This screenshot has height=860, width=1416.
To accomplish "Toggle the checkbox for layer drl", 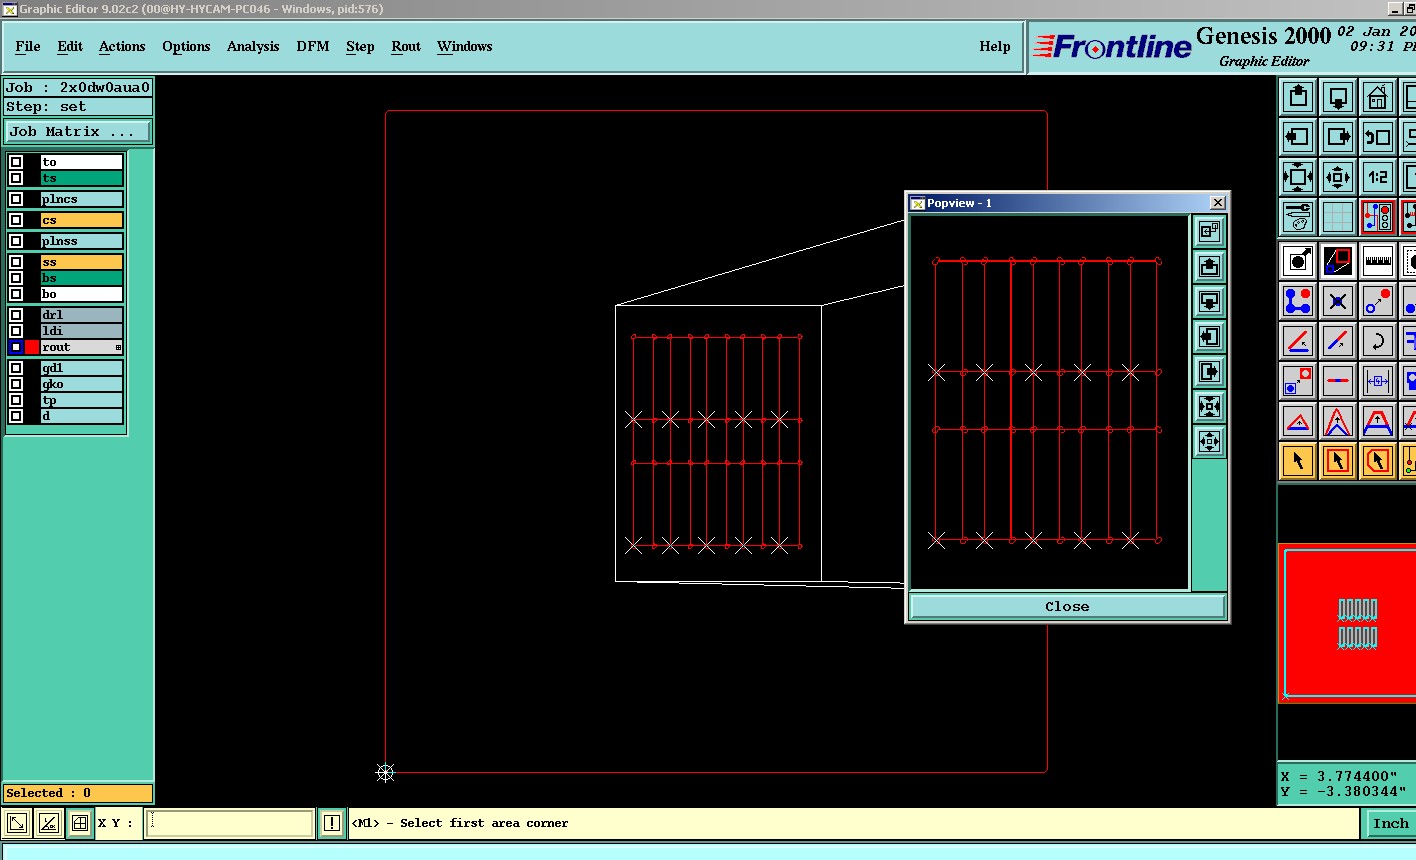I will [16, 315].
